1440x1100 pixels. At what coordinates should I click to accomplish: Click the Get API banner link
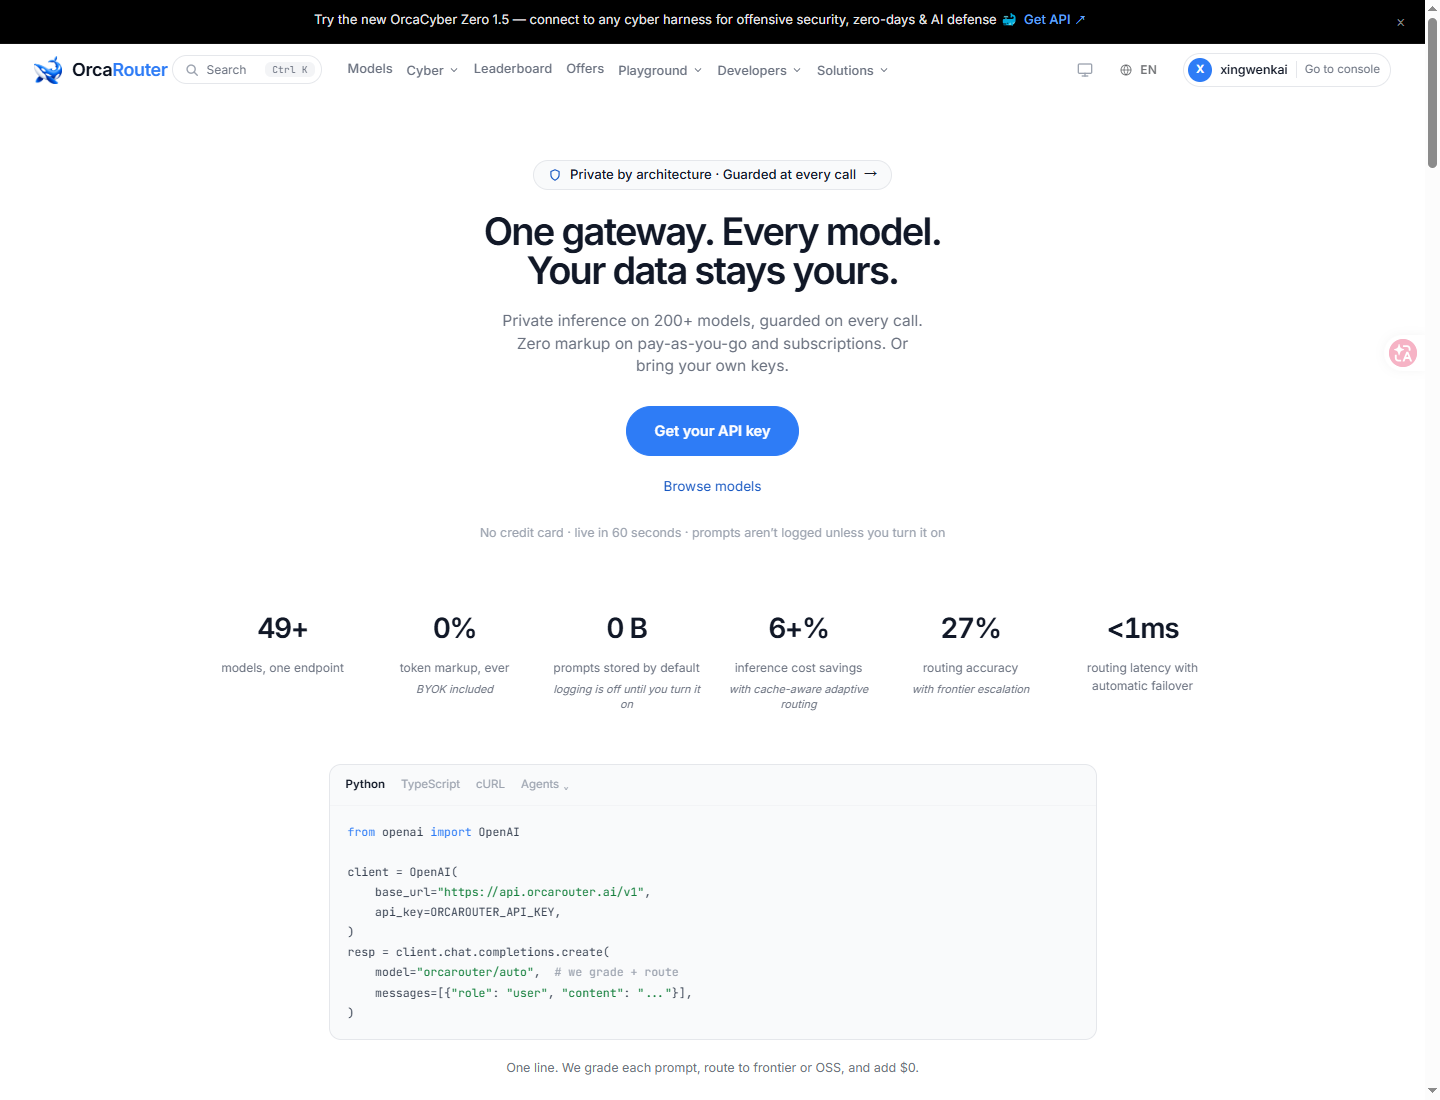pos(1054,20)
